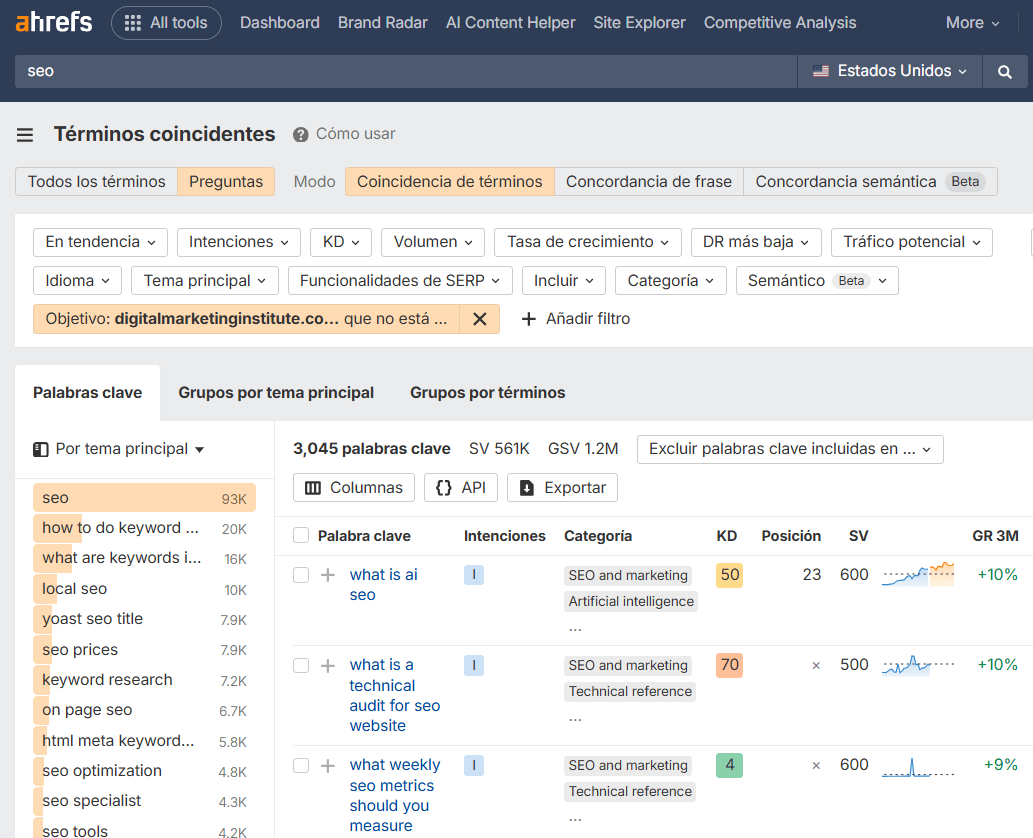Choose Concordancia semántica Beta mode

[x=870, y=182]
